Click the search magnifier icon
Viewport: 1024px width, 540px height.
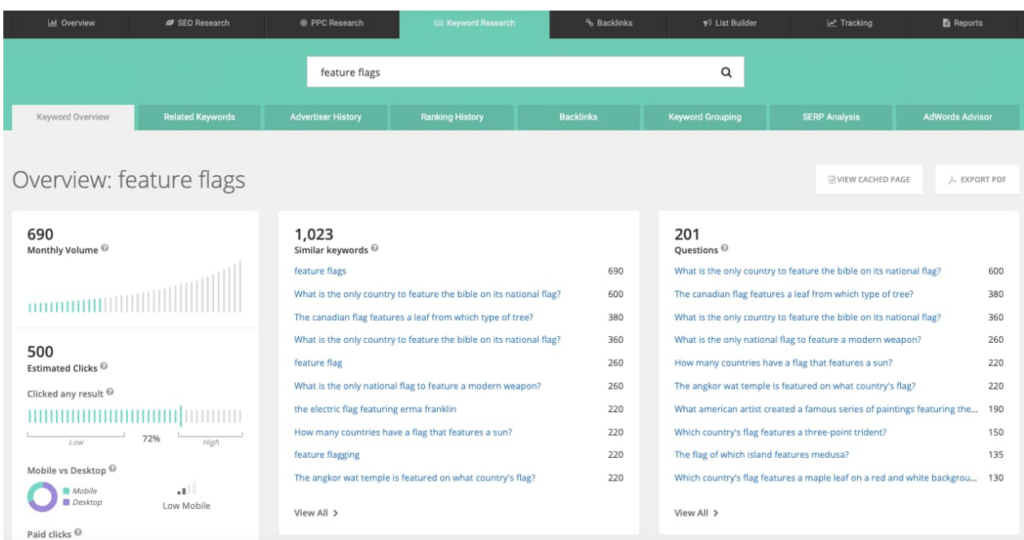click(x=726, y=72)
